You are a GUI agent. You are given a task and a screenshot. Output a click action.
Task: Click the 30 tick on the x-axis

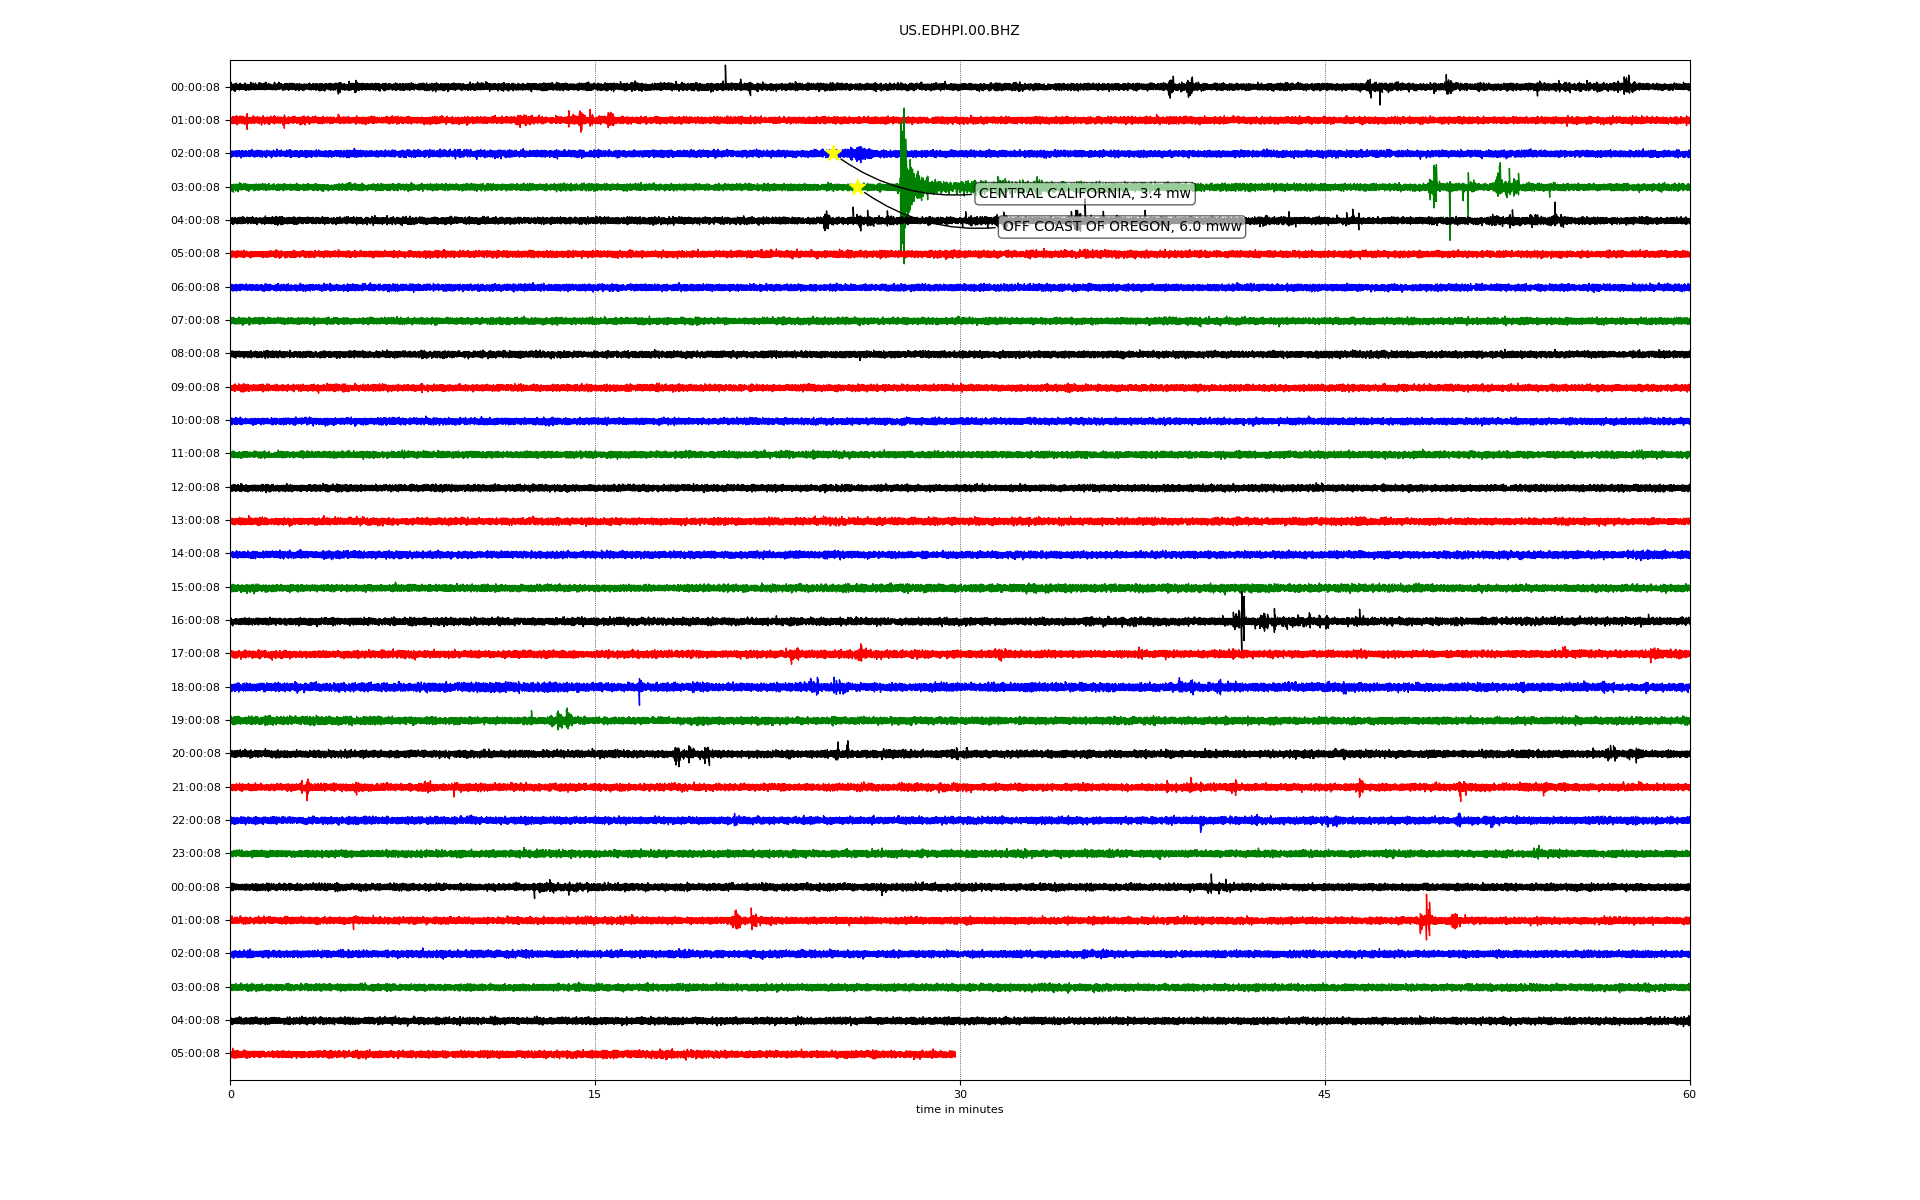960,1094
